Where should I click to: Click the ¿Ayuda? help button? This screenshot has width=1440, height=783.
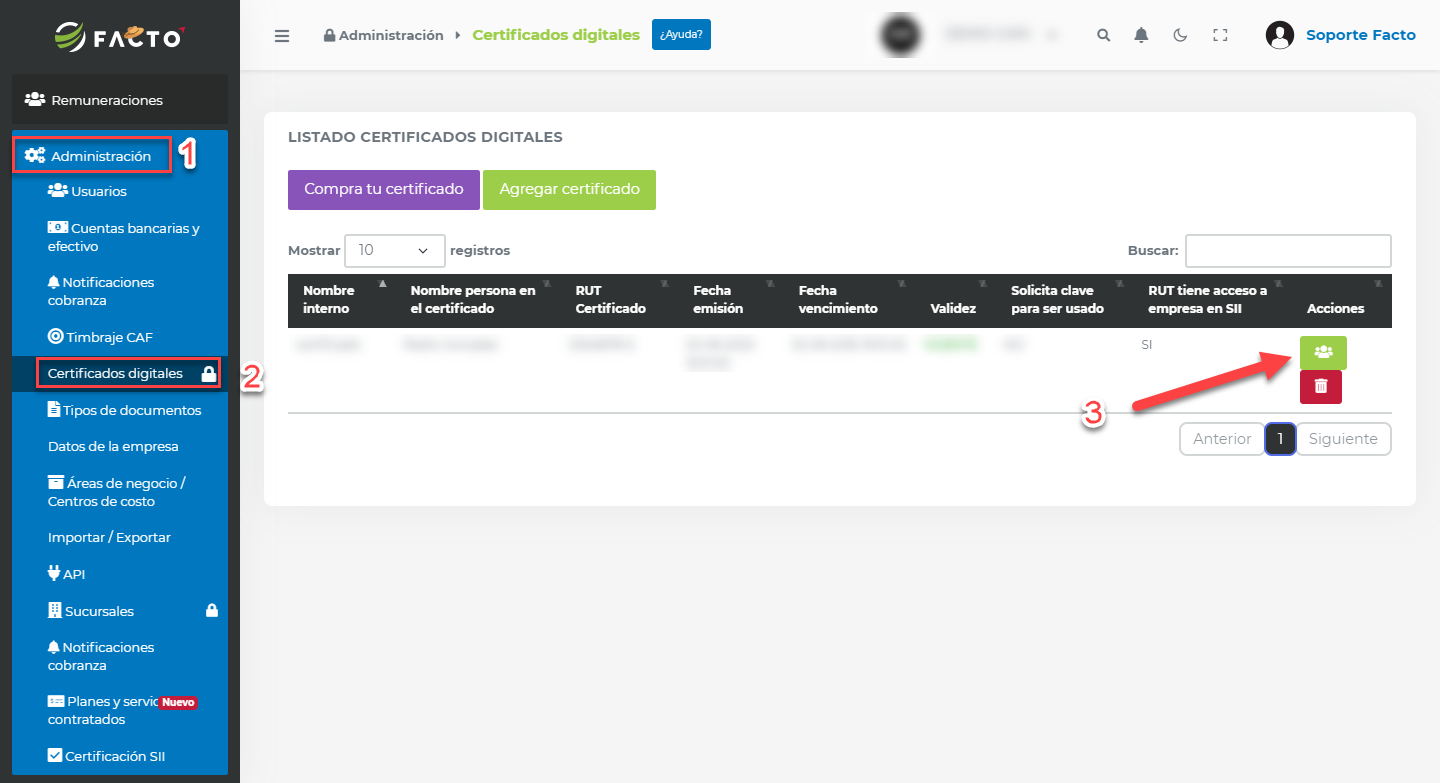click(x=681, y=35)
